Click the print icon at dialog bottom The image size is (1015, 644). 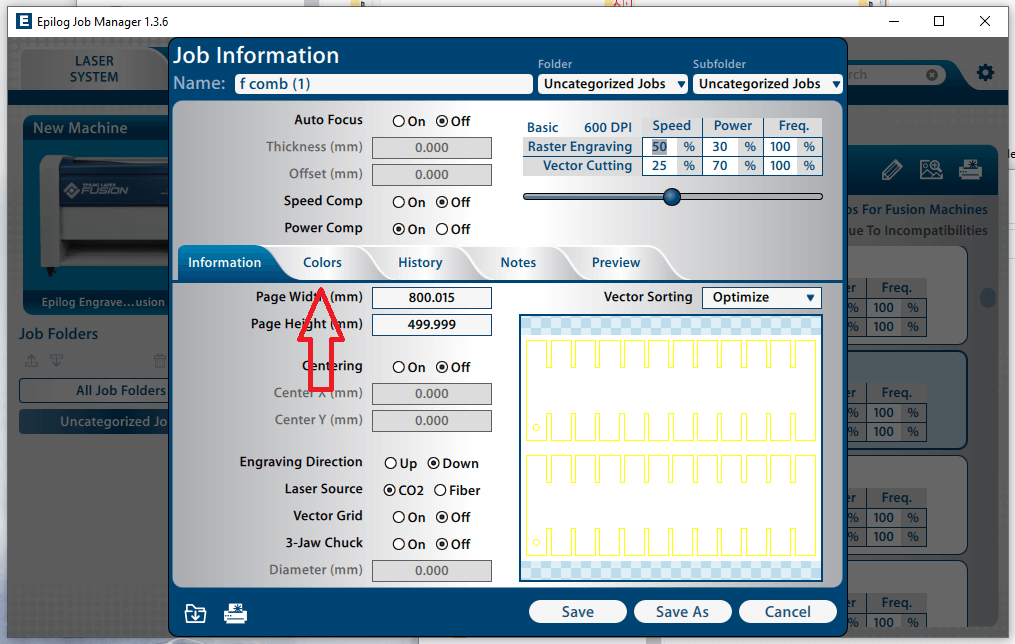click(x=236, y=613)
